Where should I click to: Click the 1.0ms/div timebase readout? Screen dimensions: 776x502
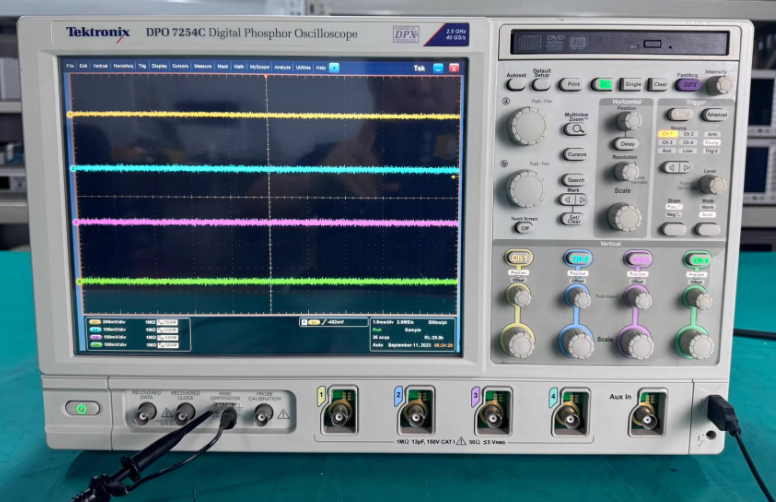point(382,322)
